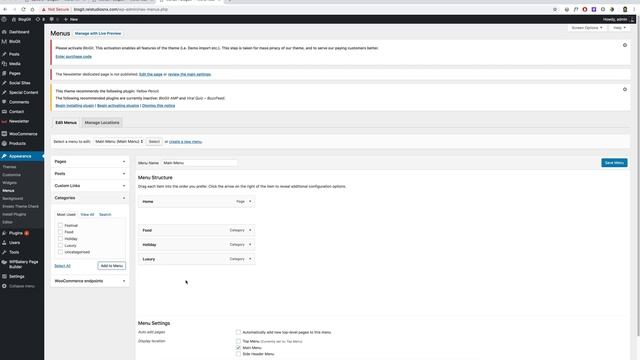
Task: Select the Edit Menus tab
Action: (x=66, y=122)
